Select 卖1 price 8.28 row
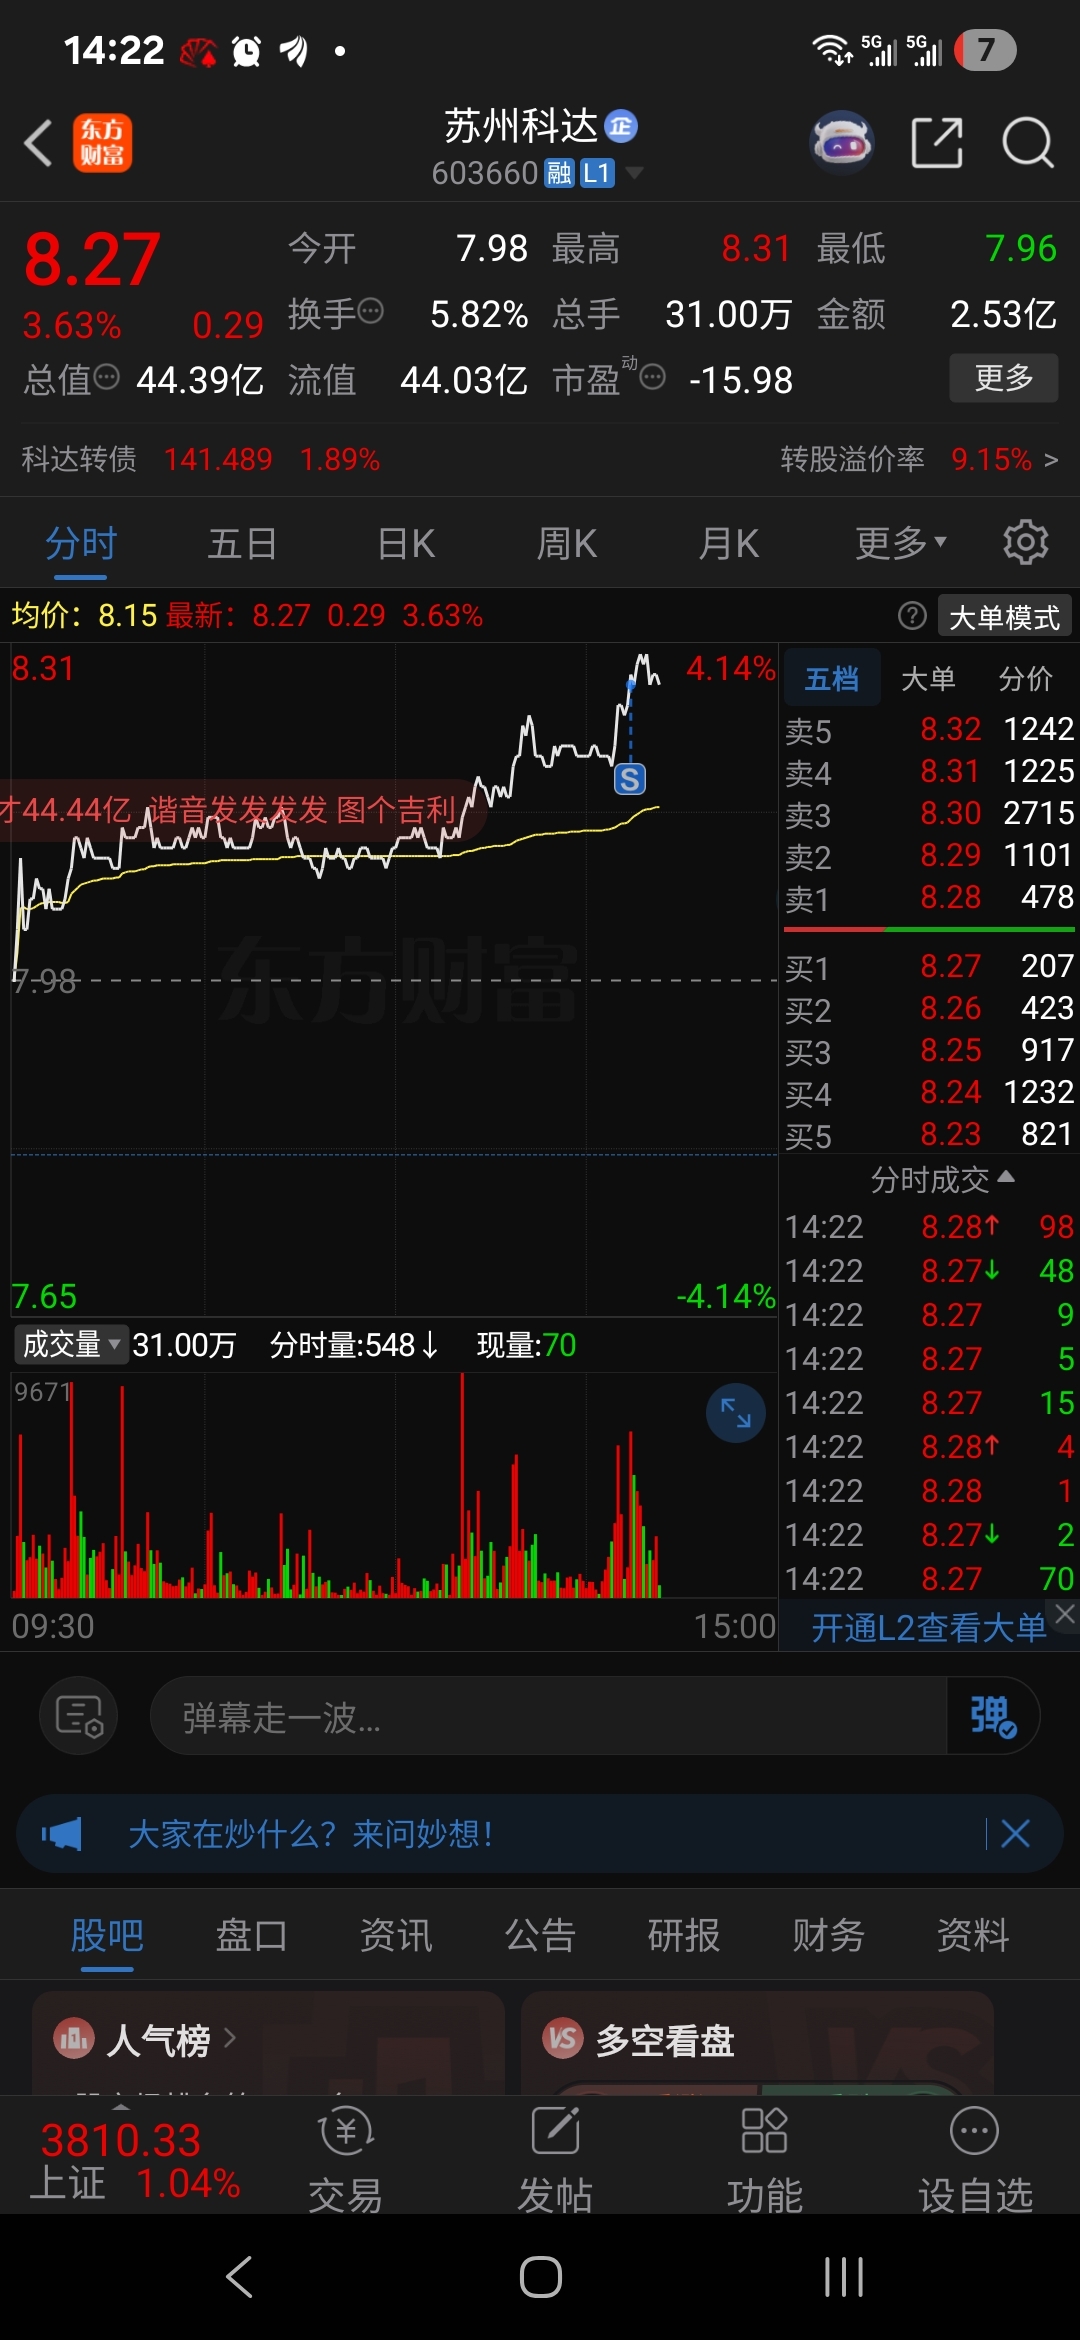This screenshot has height=2340, width=1080. (x=928, y=899)
